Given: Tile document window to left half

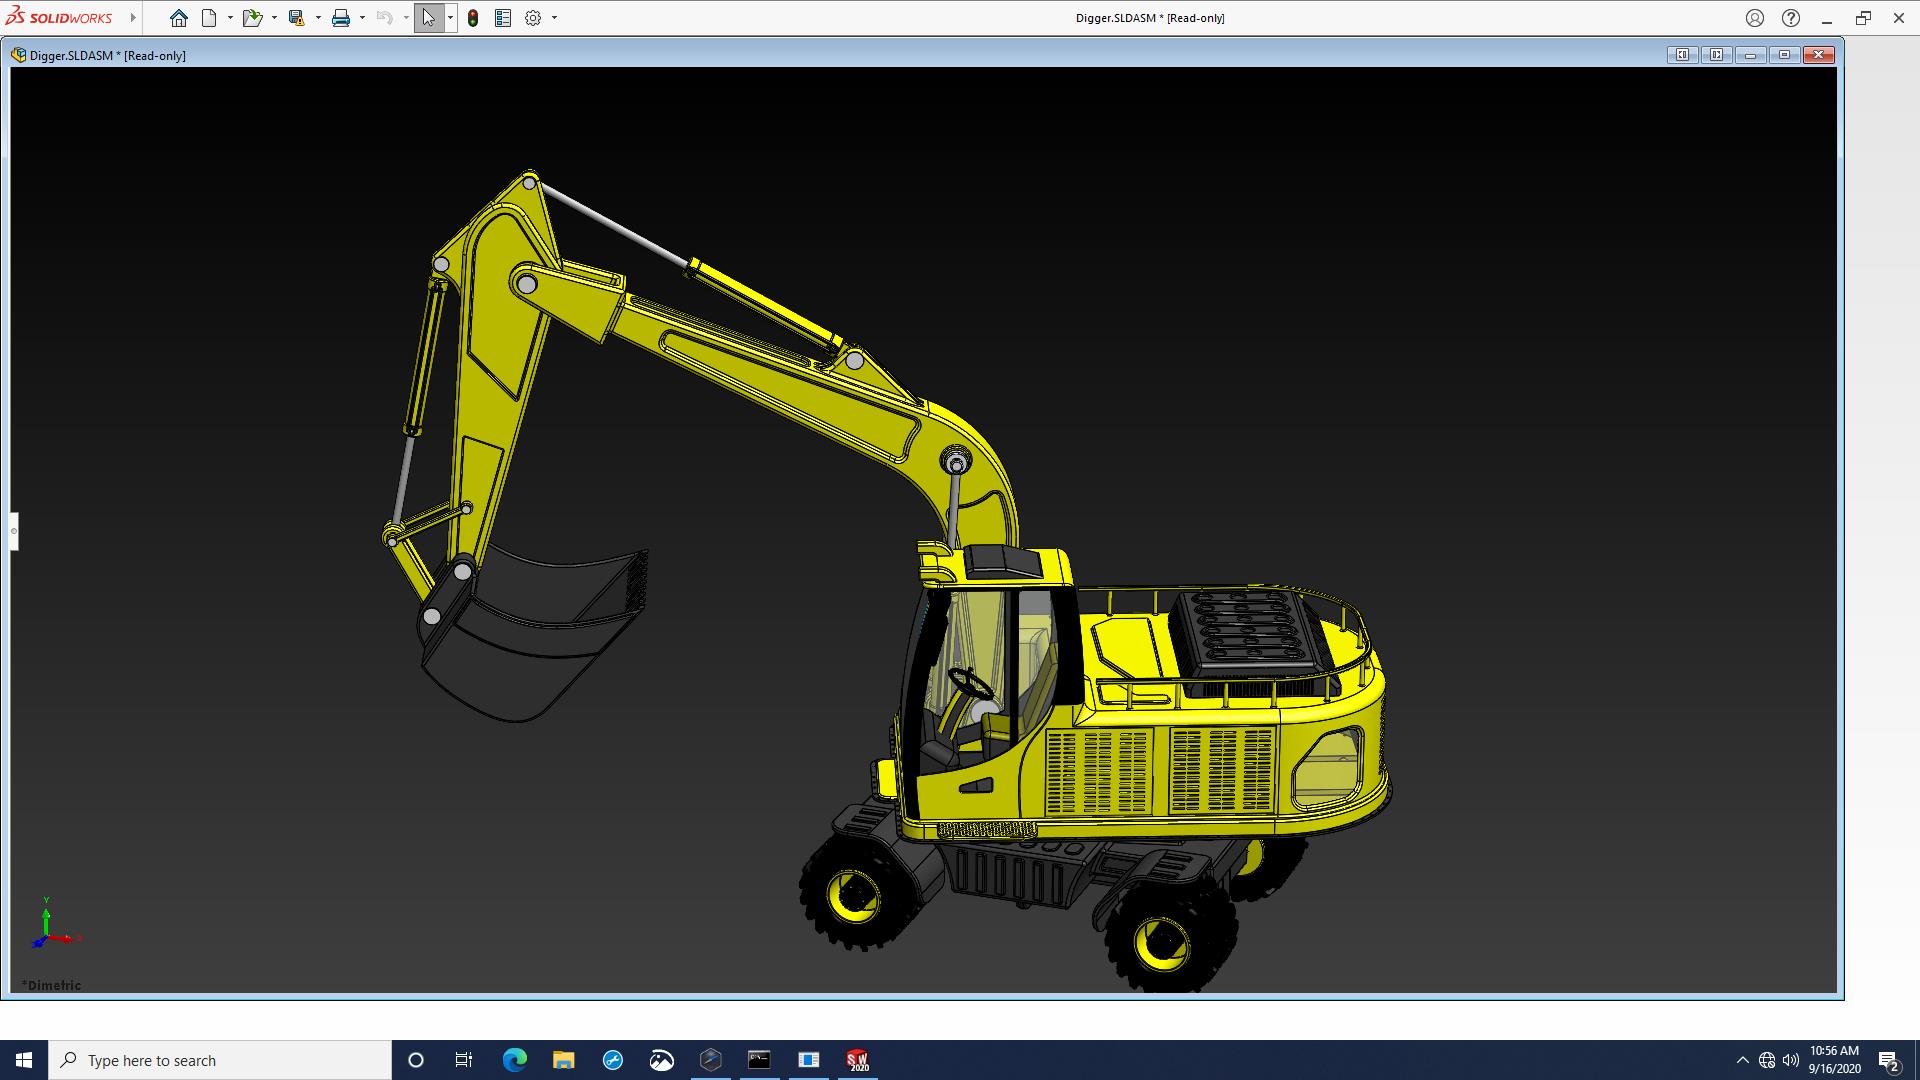Looking at the screenshot, I should tap(1682, 55).
